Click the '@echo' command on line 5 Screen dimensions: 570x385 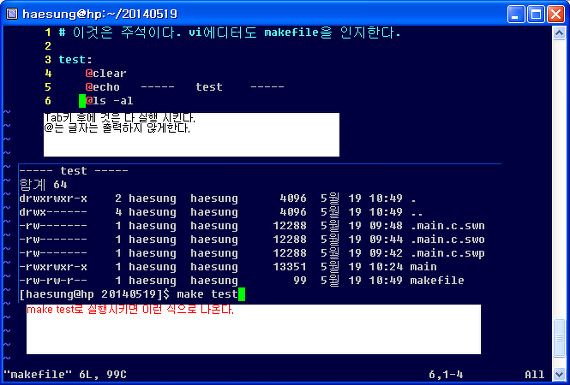tap(103, 87)
